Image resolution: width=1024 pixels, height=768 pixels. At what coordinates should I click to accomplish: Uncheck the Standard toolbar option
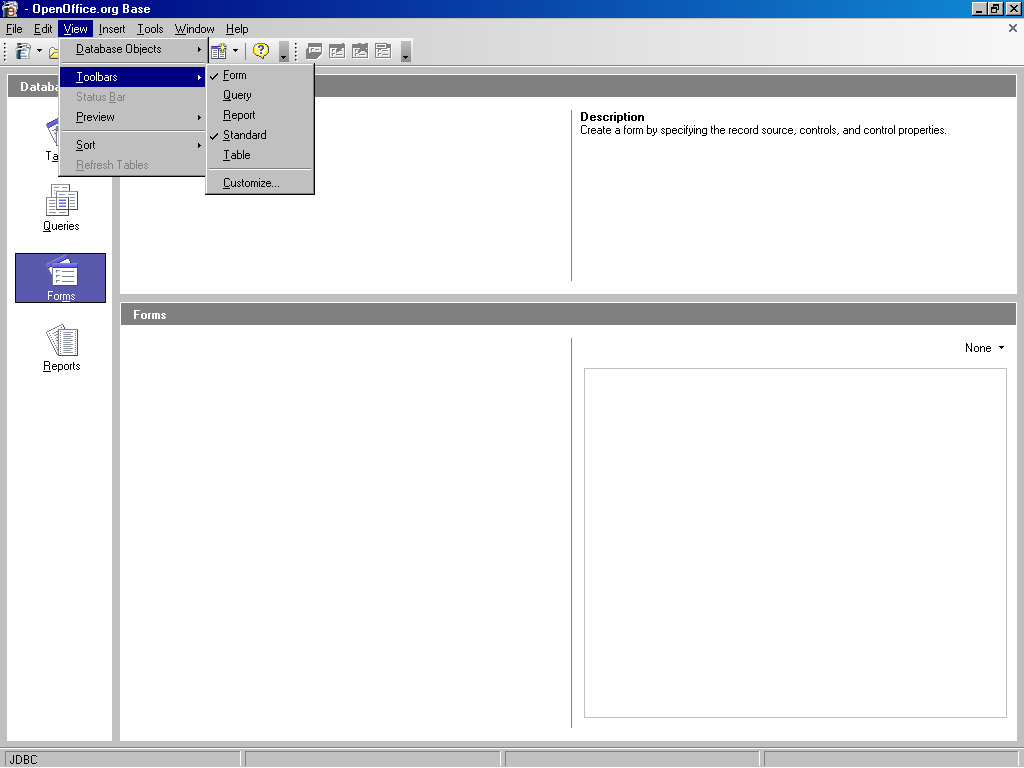pyautogui.click(x=244, y=135)
